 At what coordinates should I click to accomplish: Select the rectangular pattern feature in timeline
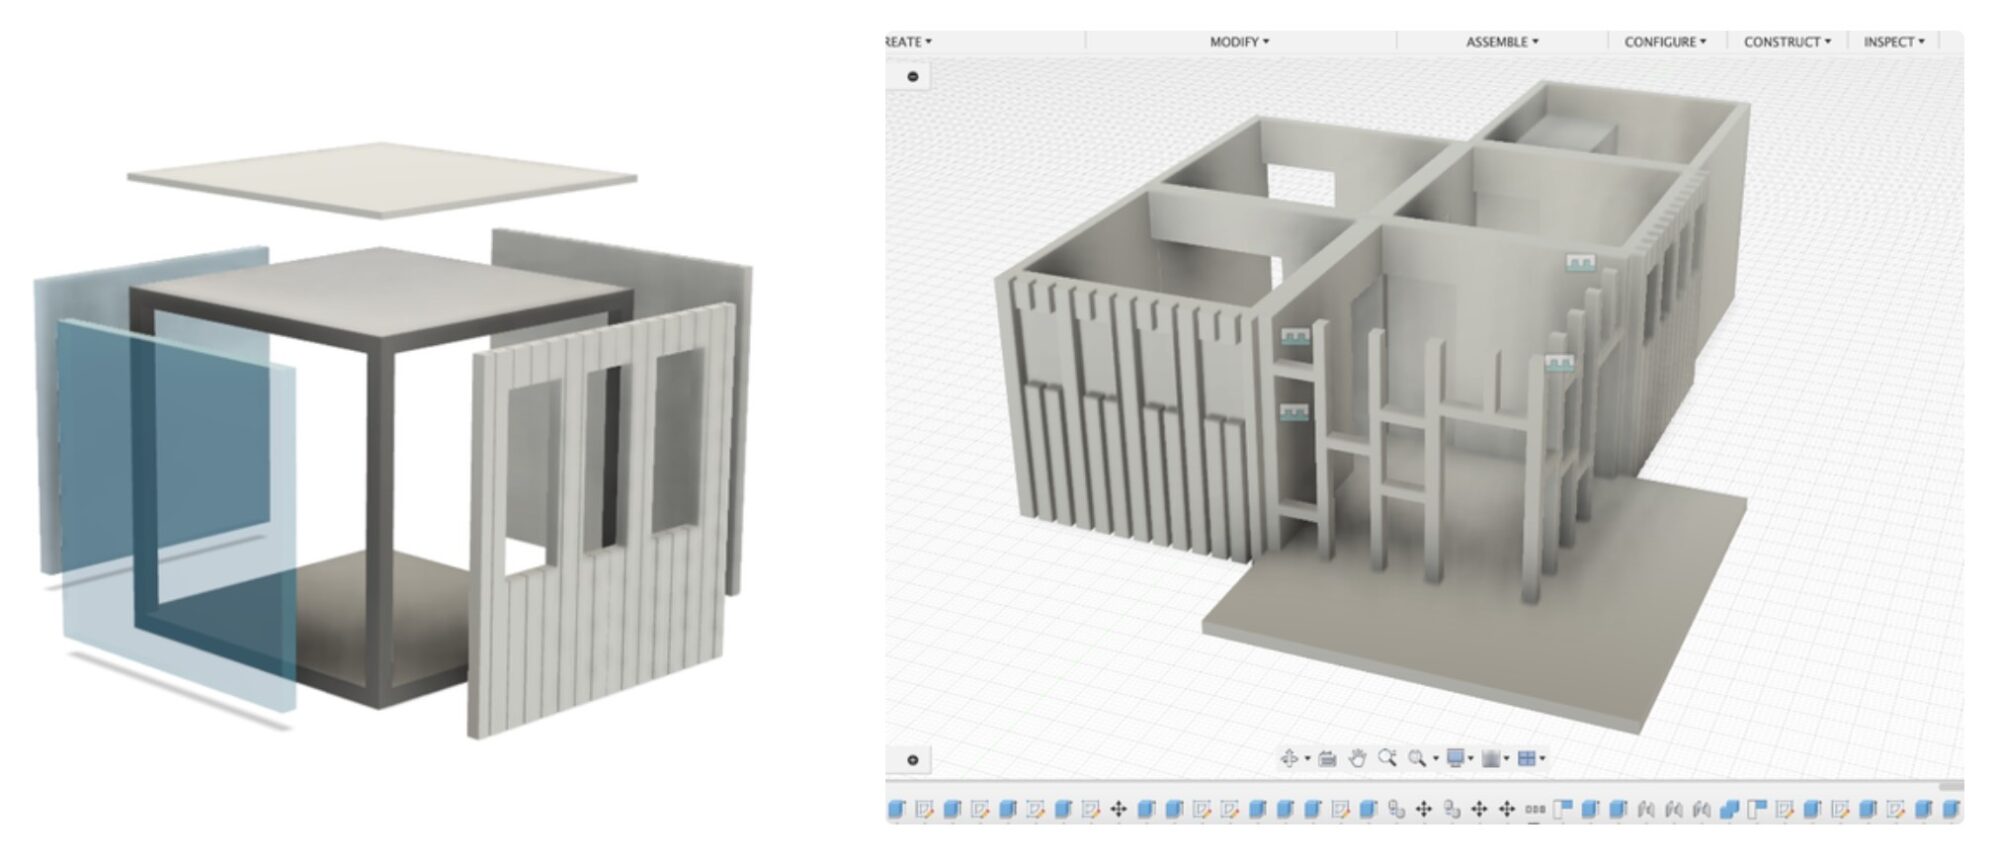(x=1535, y=809)
